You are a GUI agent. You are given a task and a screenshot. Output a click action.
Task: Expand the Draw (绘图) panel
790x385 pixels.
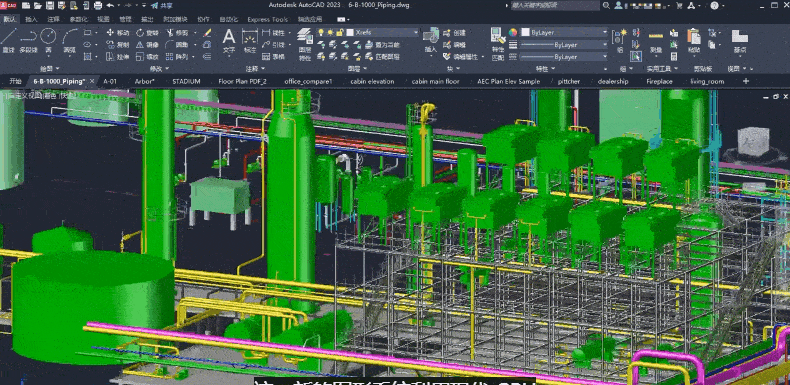click(x=49, y=69)
